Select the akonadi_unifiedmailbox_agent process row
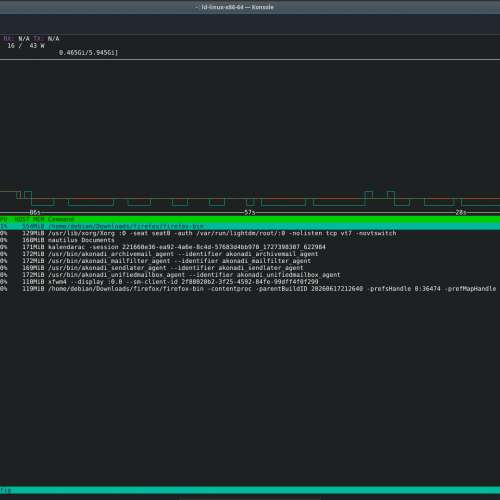 click(x=250, y=275)
